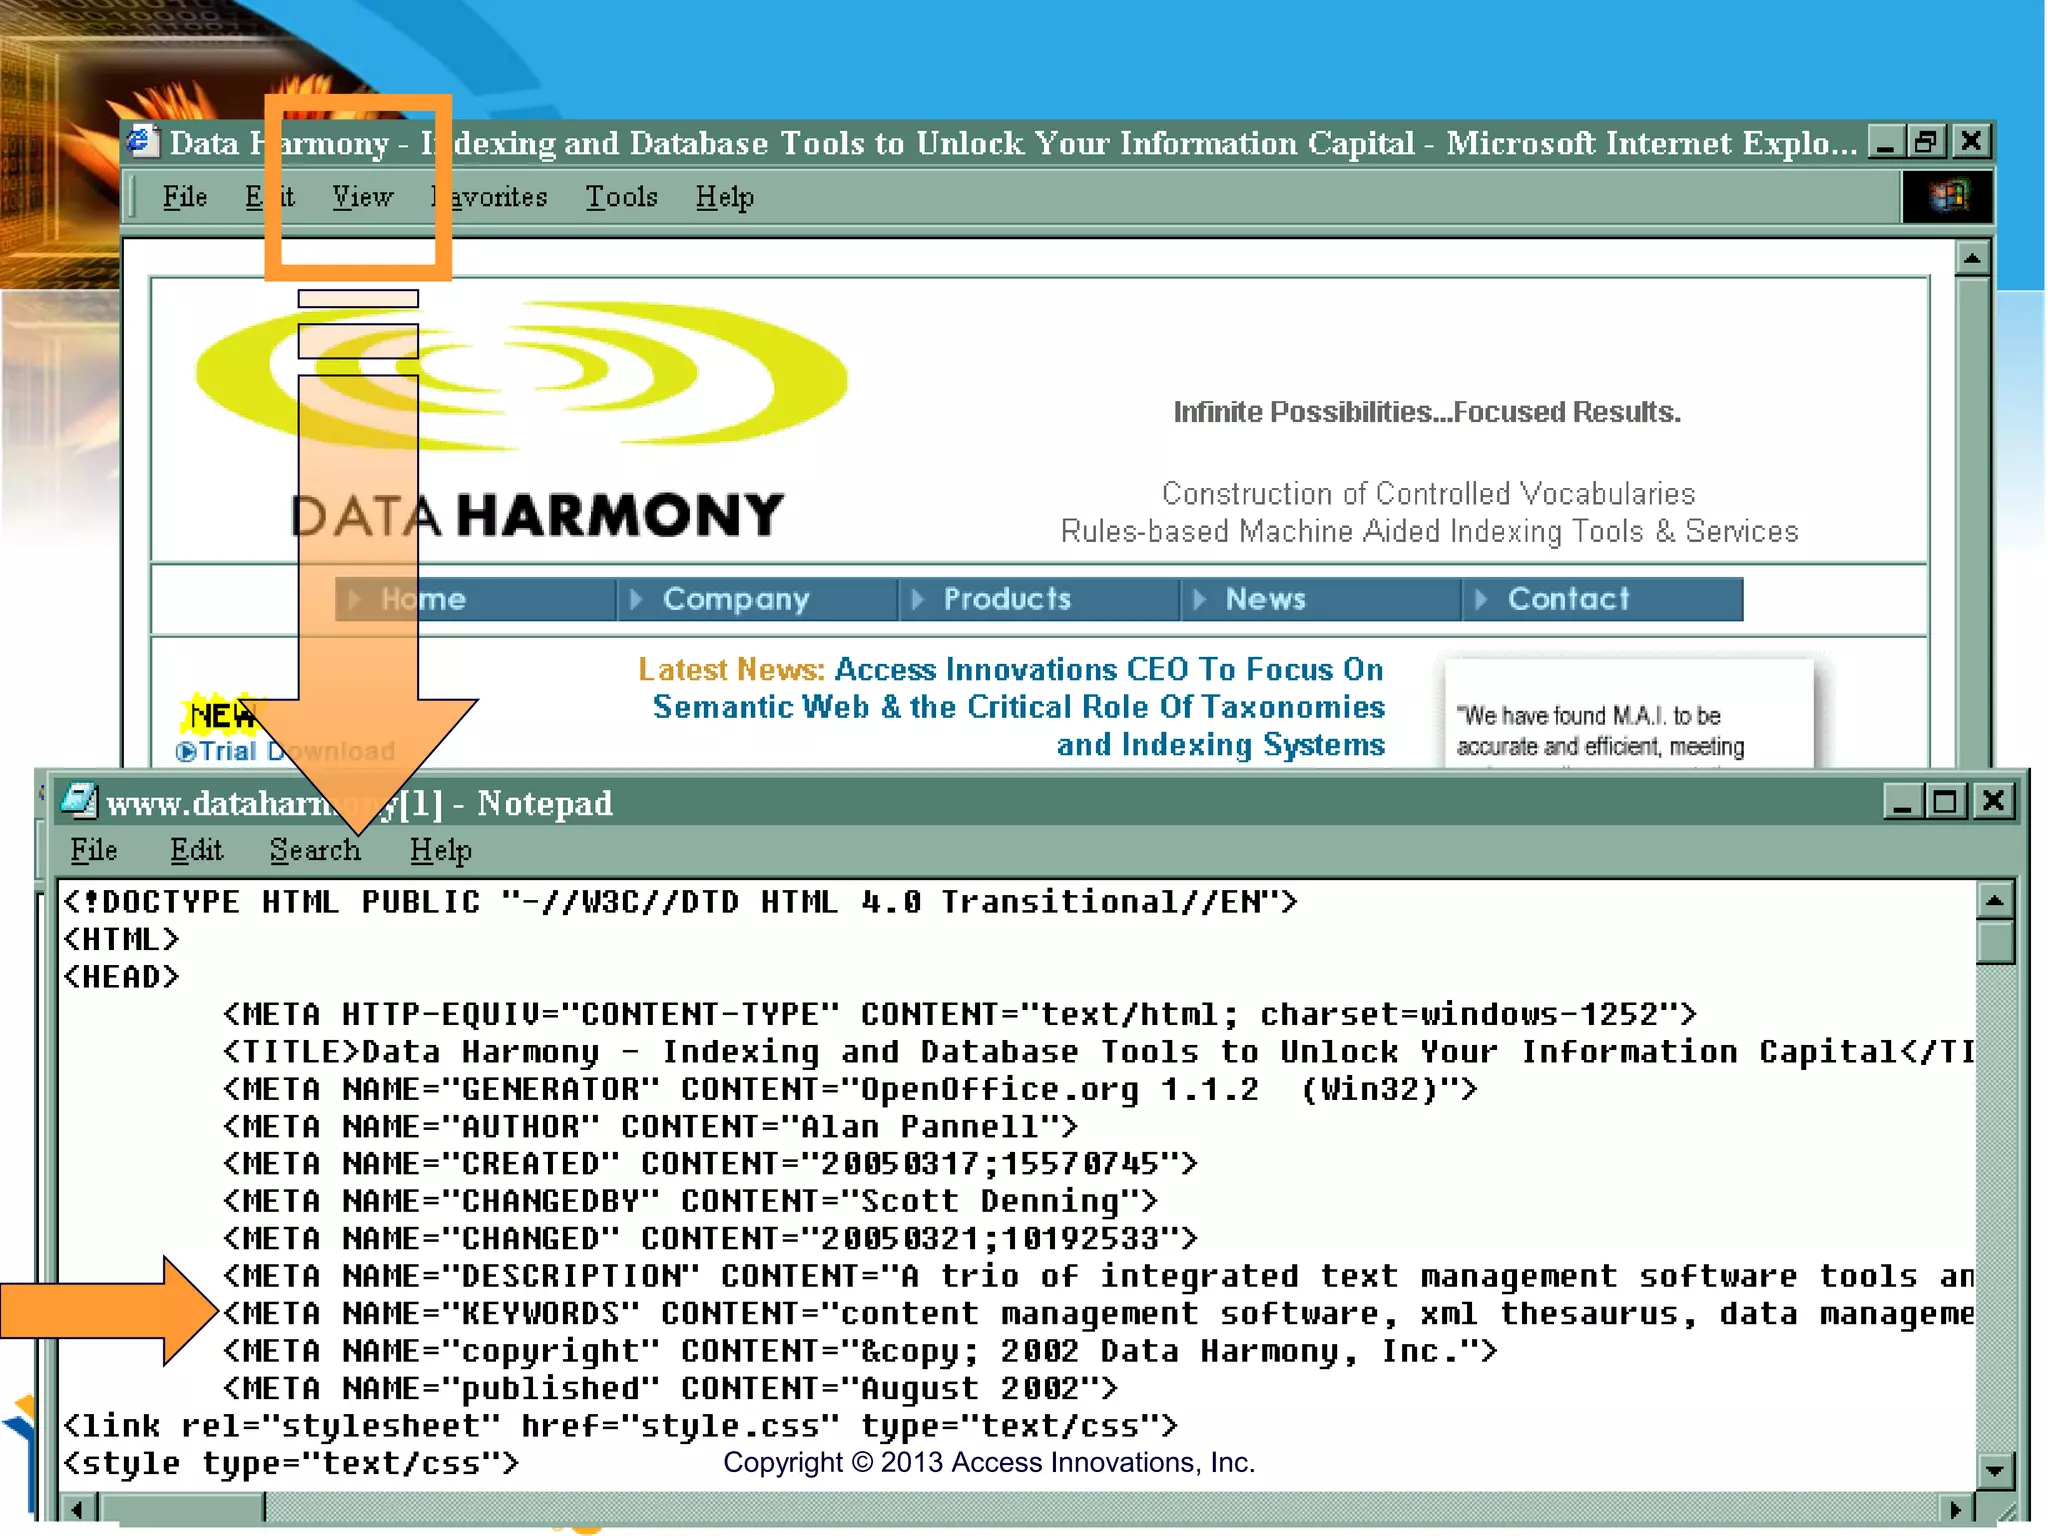Go to the Products navigation tab
Viewport: 2048px width, 1536px height.
point(1039,599)
